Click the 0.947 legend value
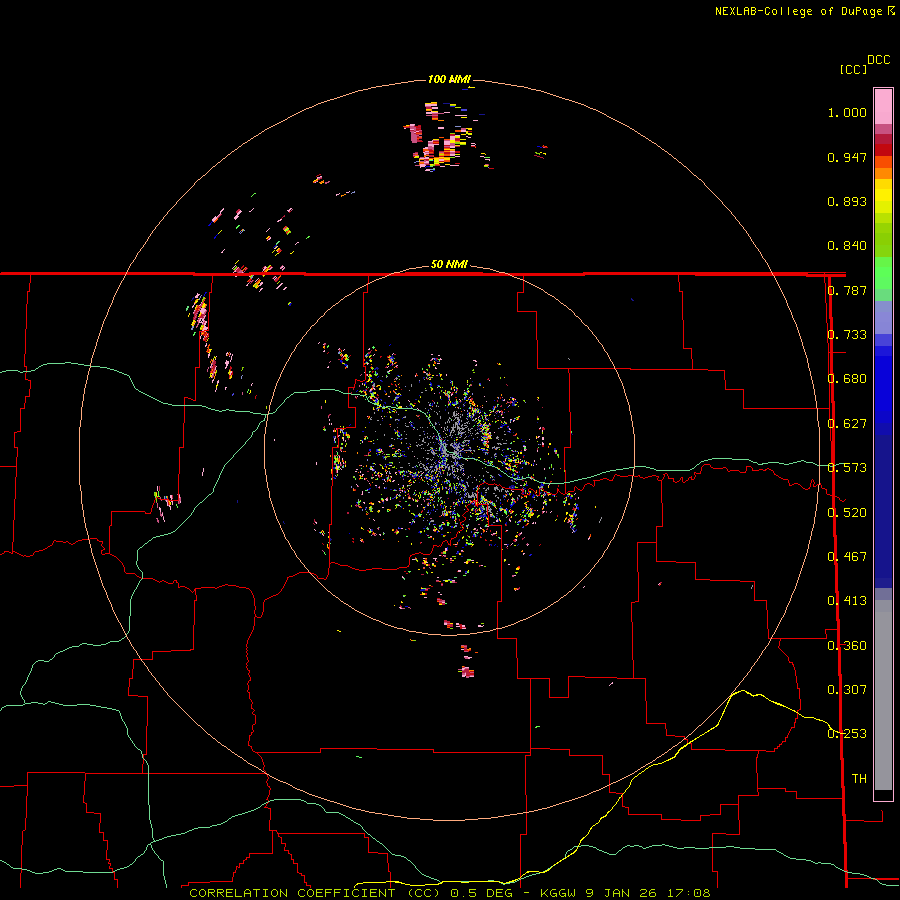 847,157
